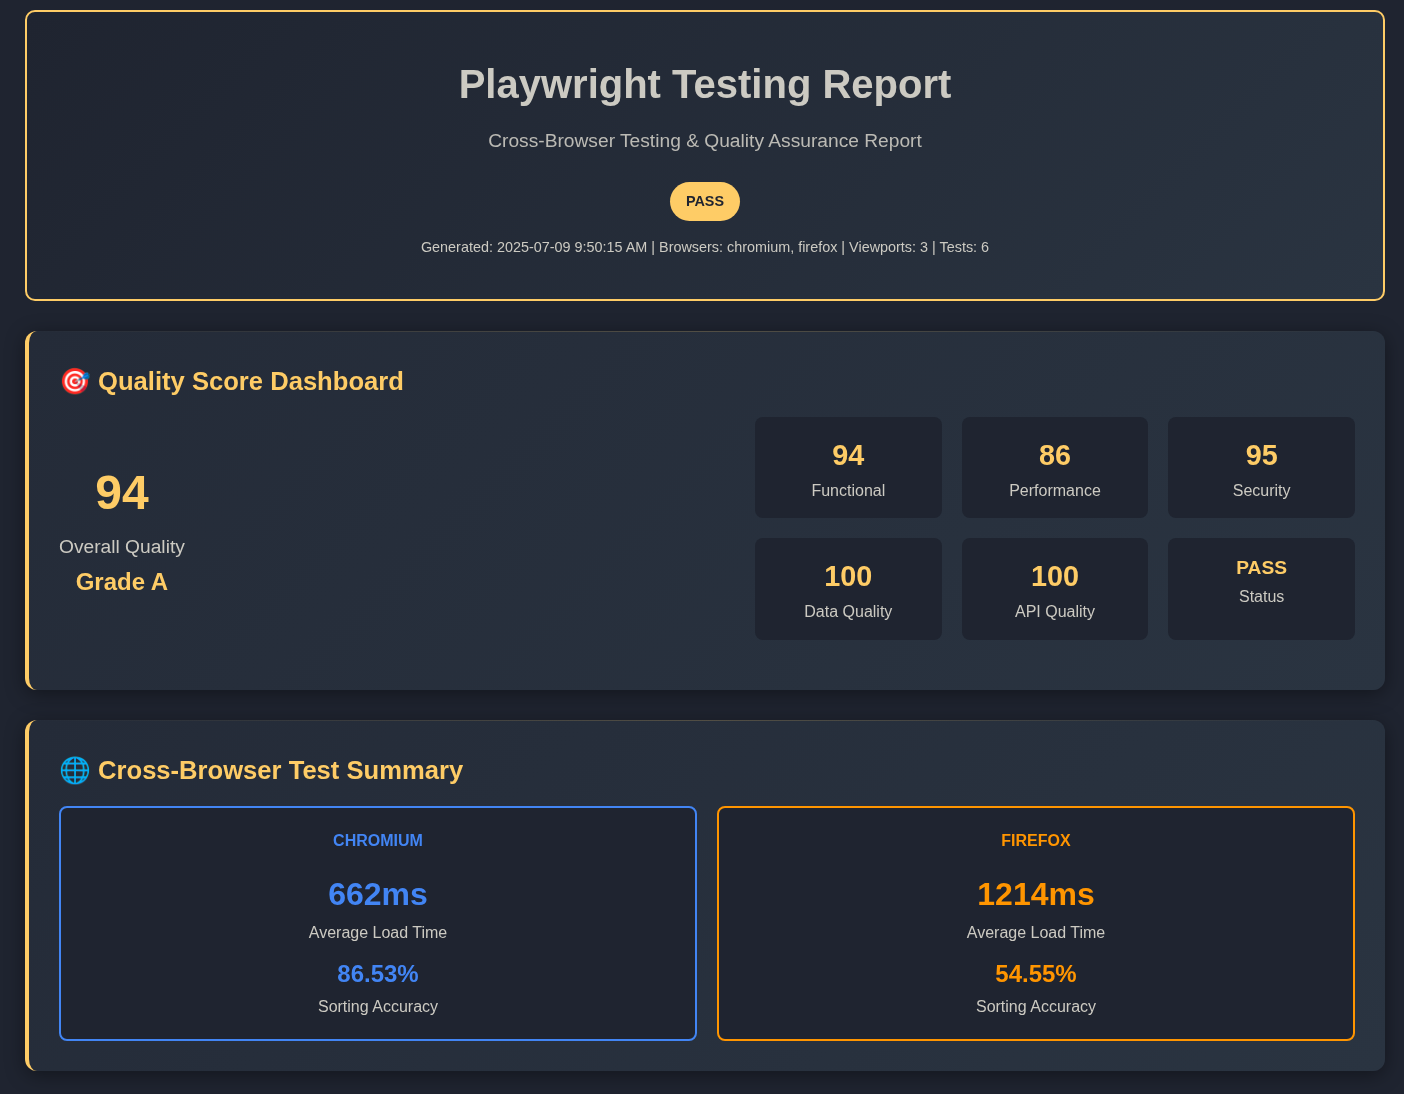Click the FIREFOX card title
The image size is (1404, 1094).
pos(1036,841)
